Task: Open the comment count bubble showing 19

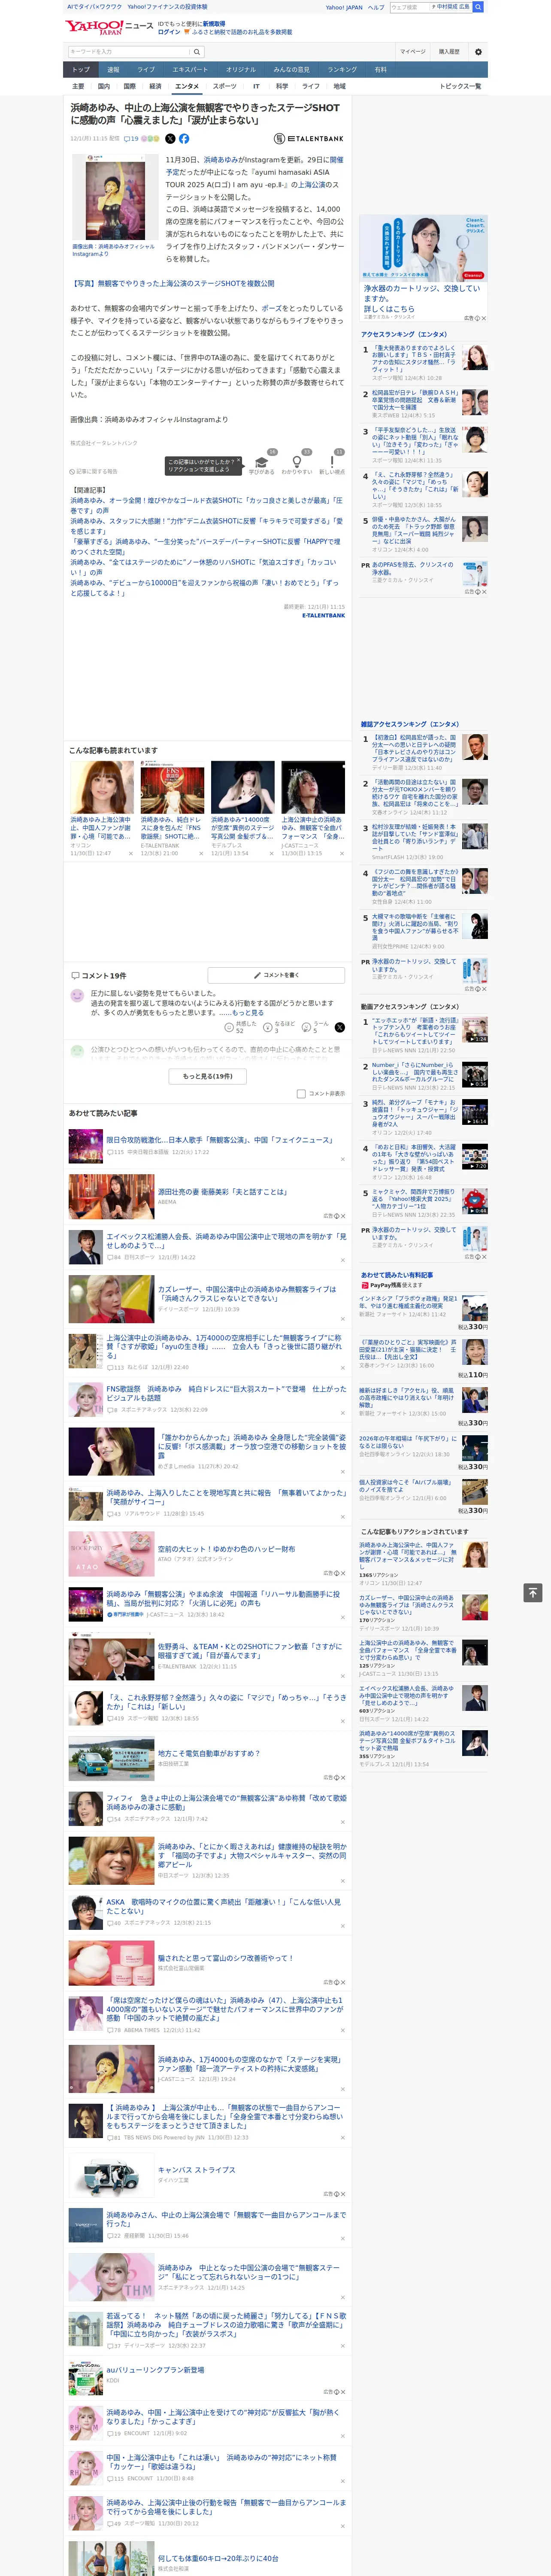Action: point(131,139)
